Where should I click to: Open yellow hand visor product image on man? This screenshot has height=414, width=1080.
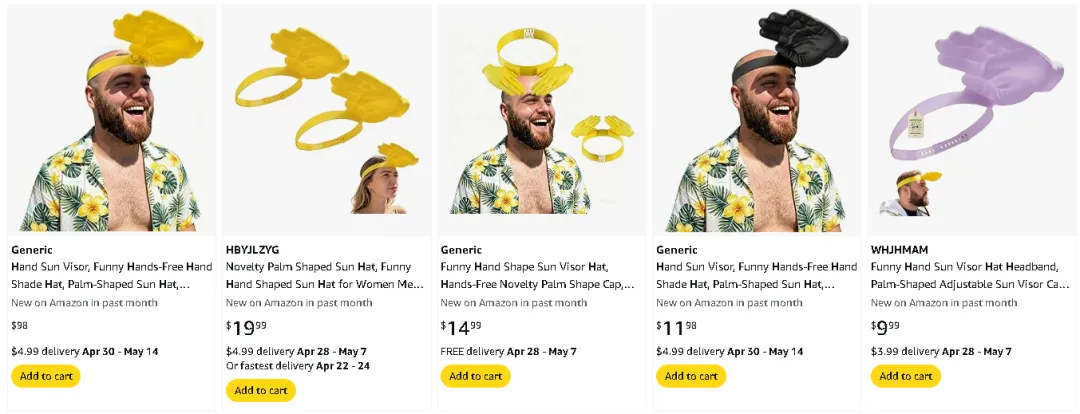tap(112, 120)
